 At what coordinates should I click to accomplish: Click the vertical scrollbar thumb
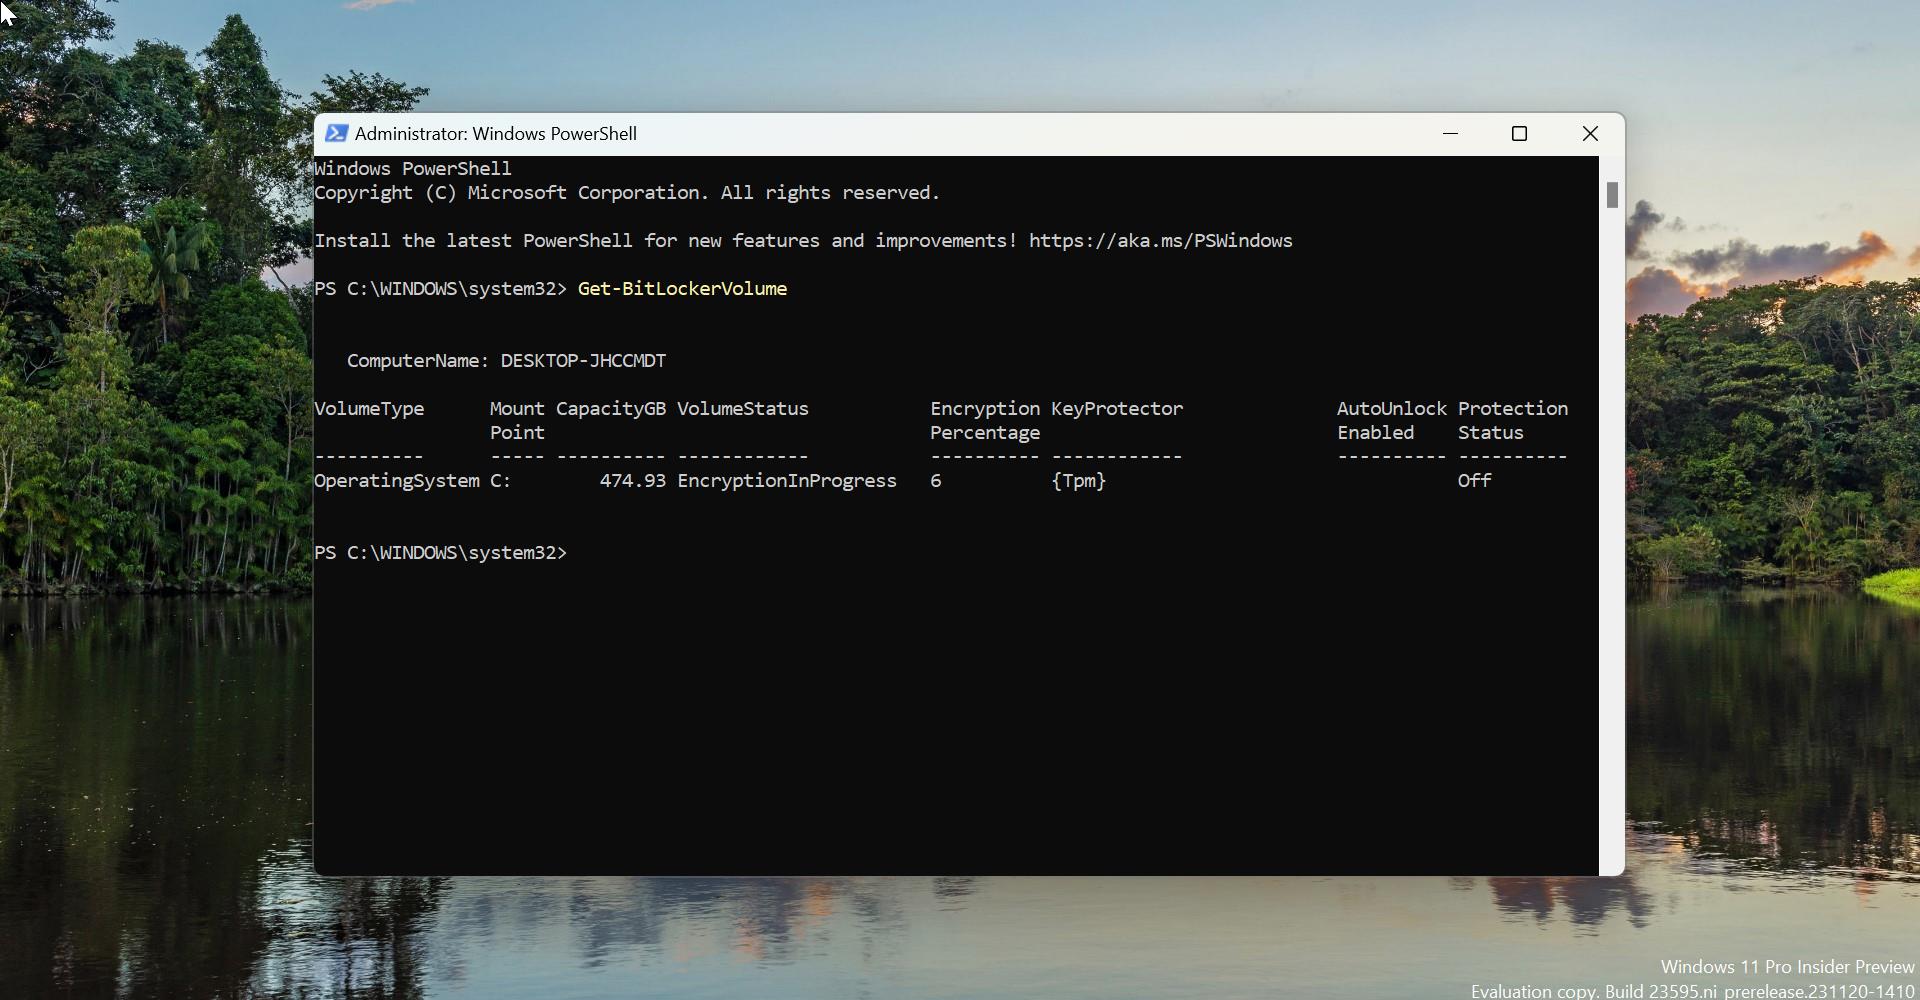1611,195
